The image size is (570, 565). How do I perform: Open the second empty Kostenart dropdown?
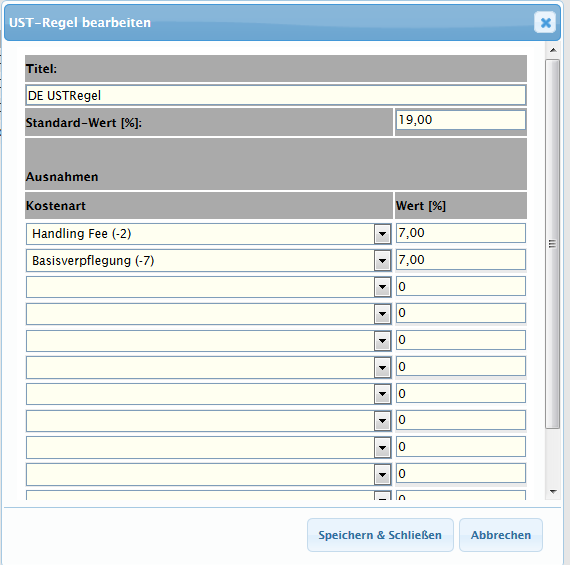[208, 314]
